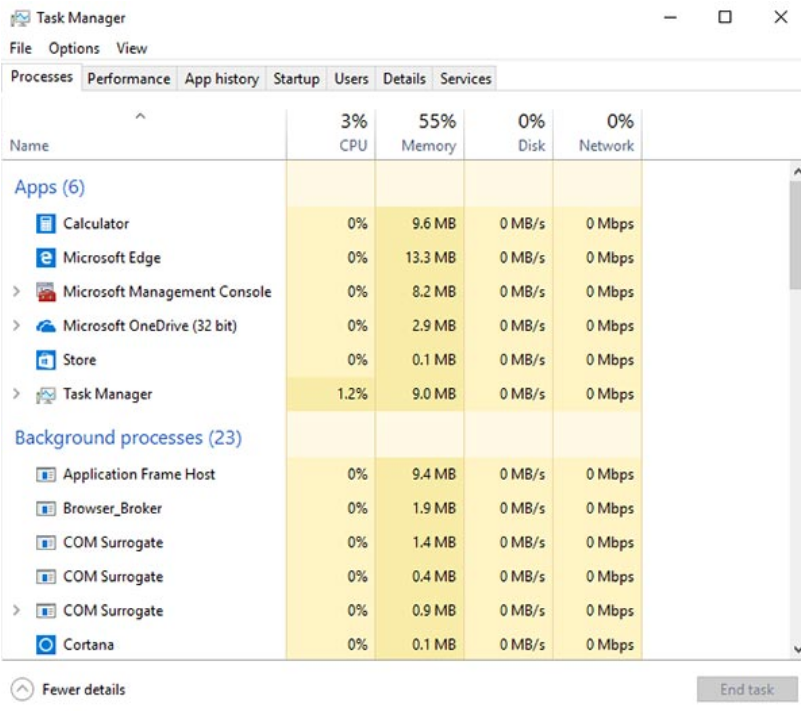Select the Calculator process name
Viewport: 801px width, 711px height.
96,224
